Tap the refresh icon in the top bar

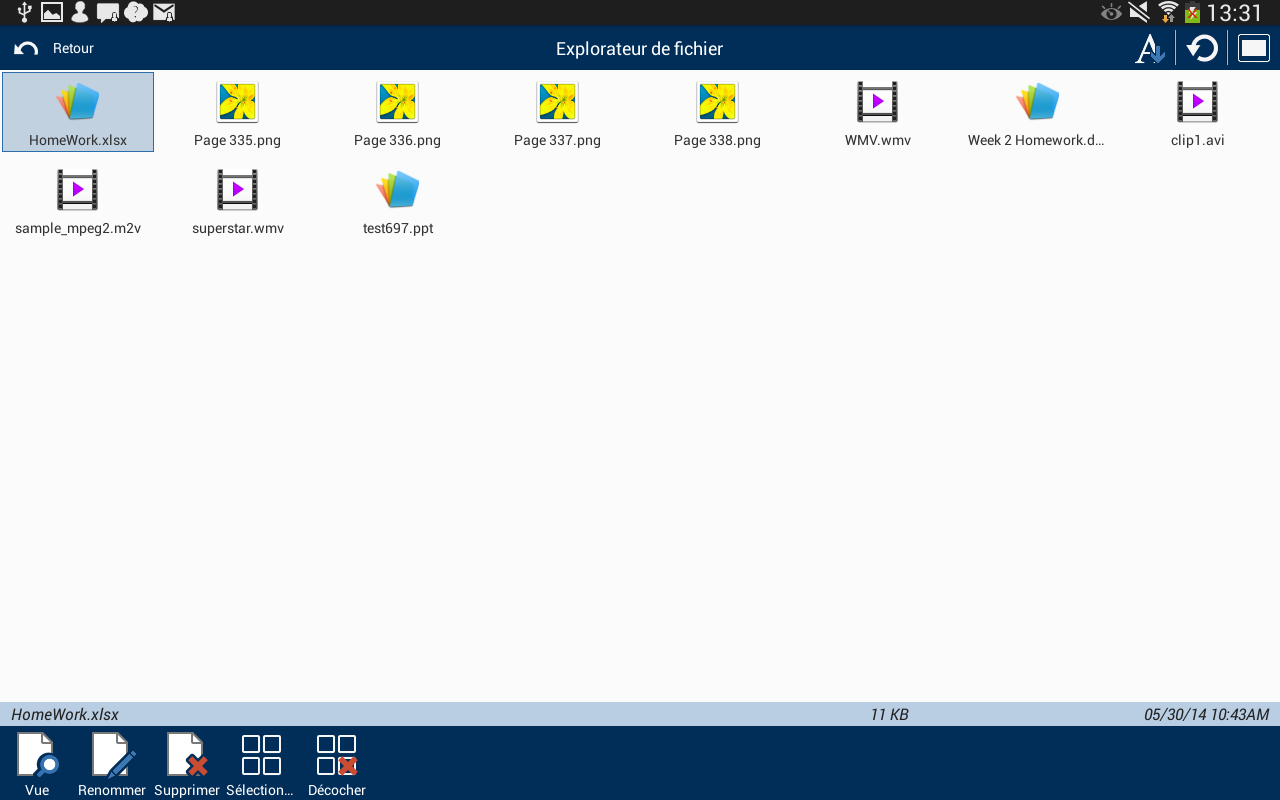click(1202, 47)
